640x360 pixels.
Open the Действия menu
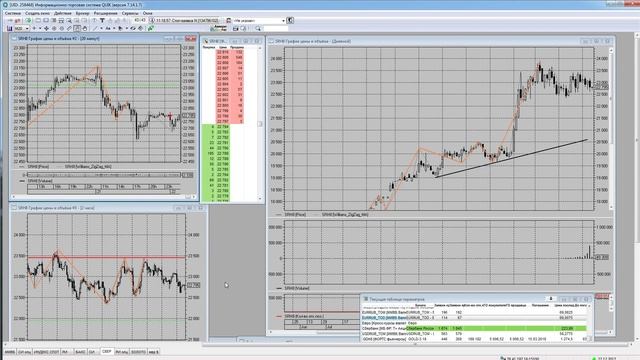coord(62,13)
